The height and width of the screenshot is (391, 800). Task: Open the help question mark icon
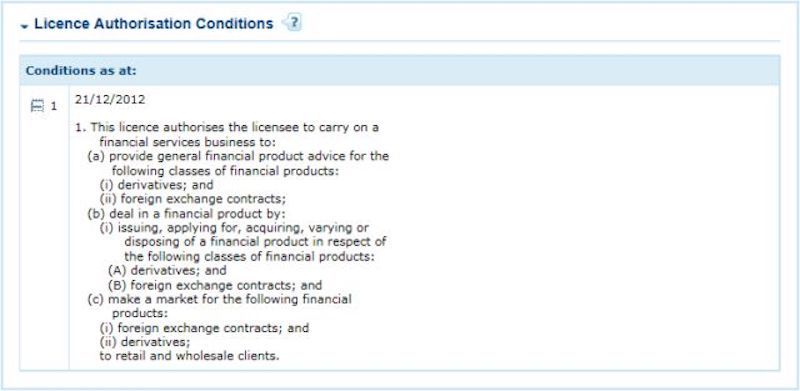tap(293, 23)
